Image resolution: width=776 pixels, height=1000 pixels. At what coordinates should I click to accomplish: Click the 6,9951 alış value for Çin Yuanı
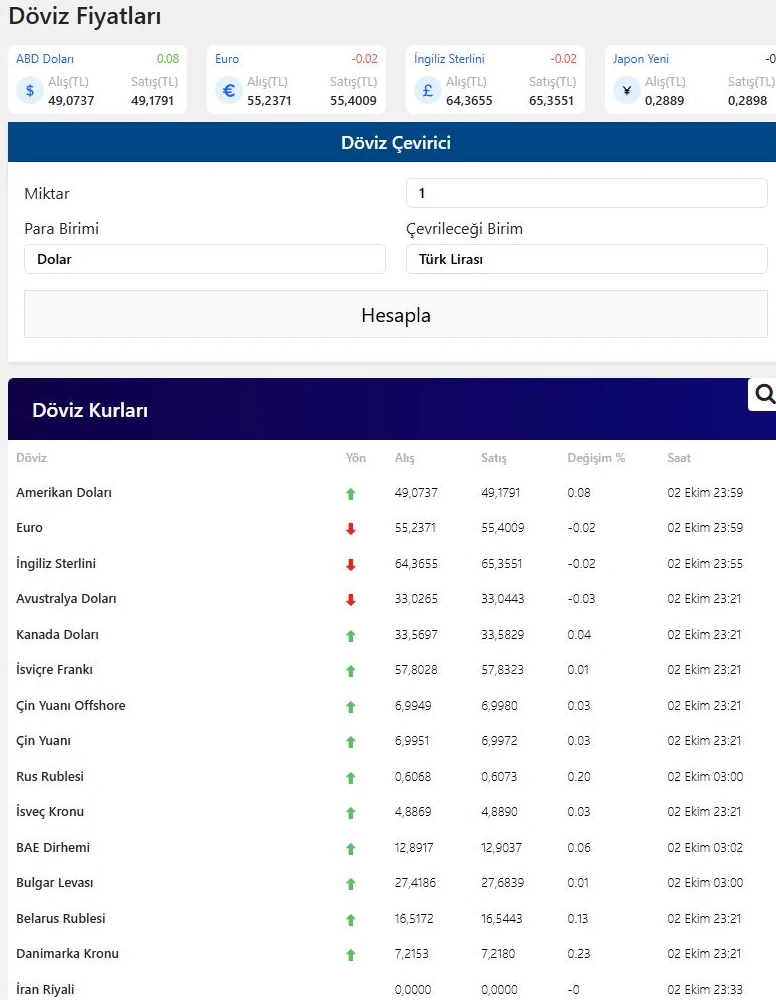click(412, 740)
